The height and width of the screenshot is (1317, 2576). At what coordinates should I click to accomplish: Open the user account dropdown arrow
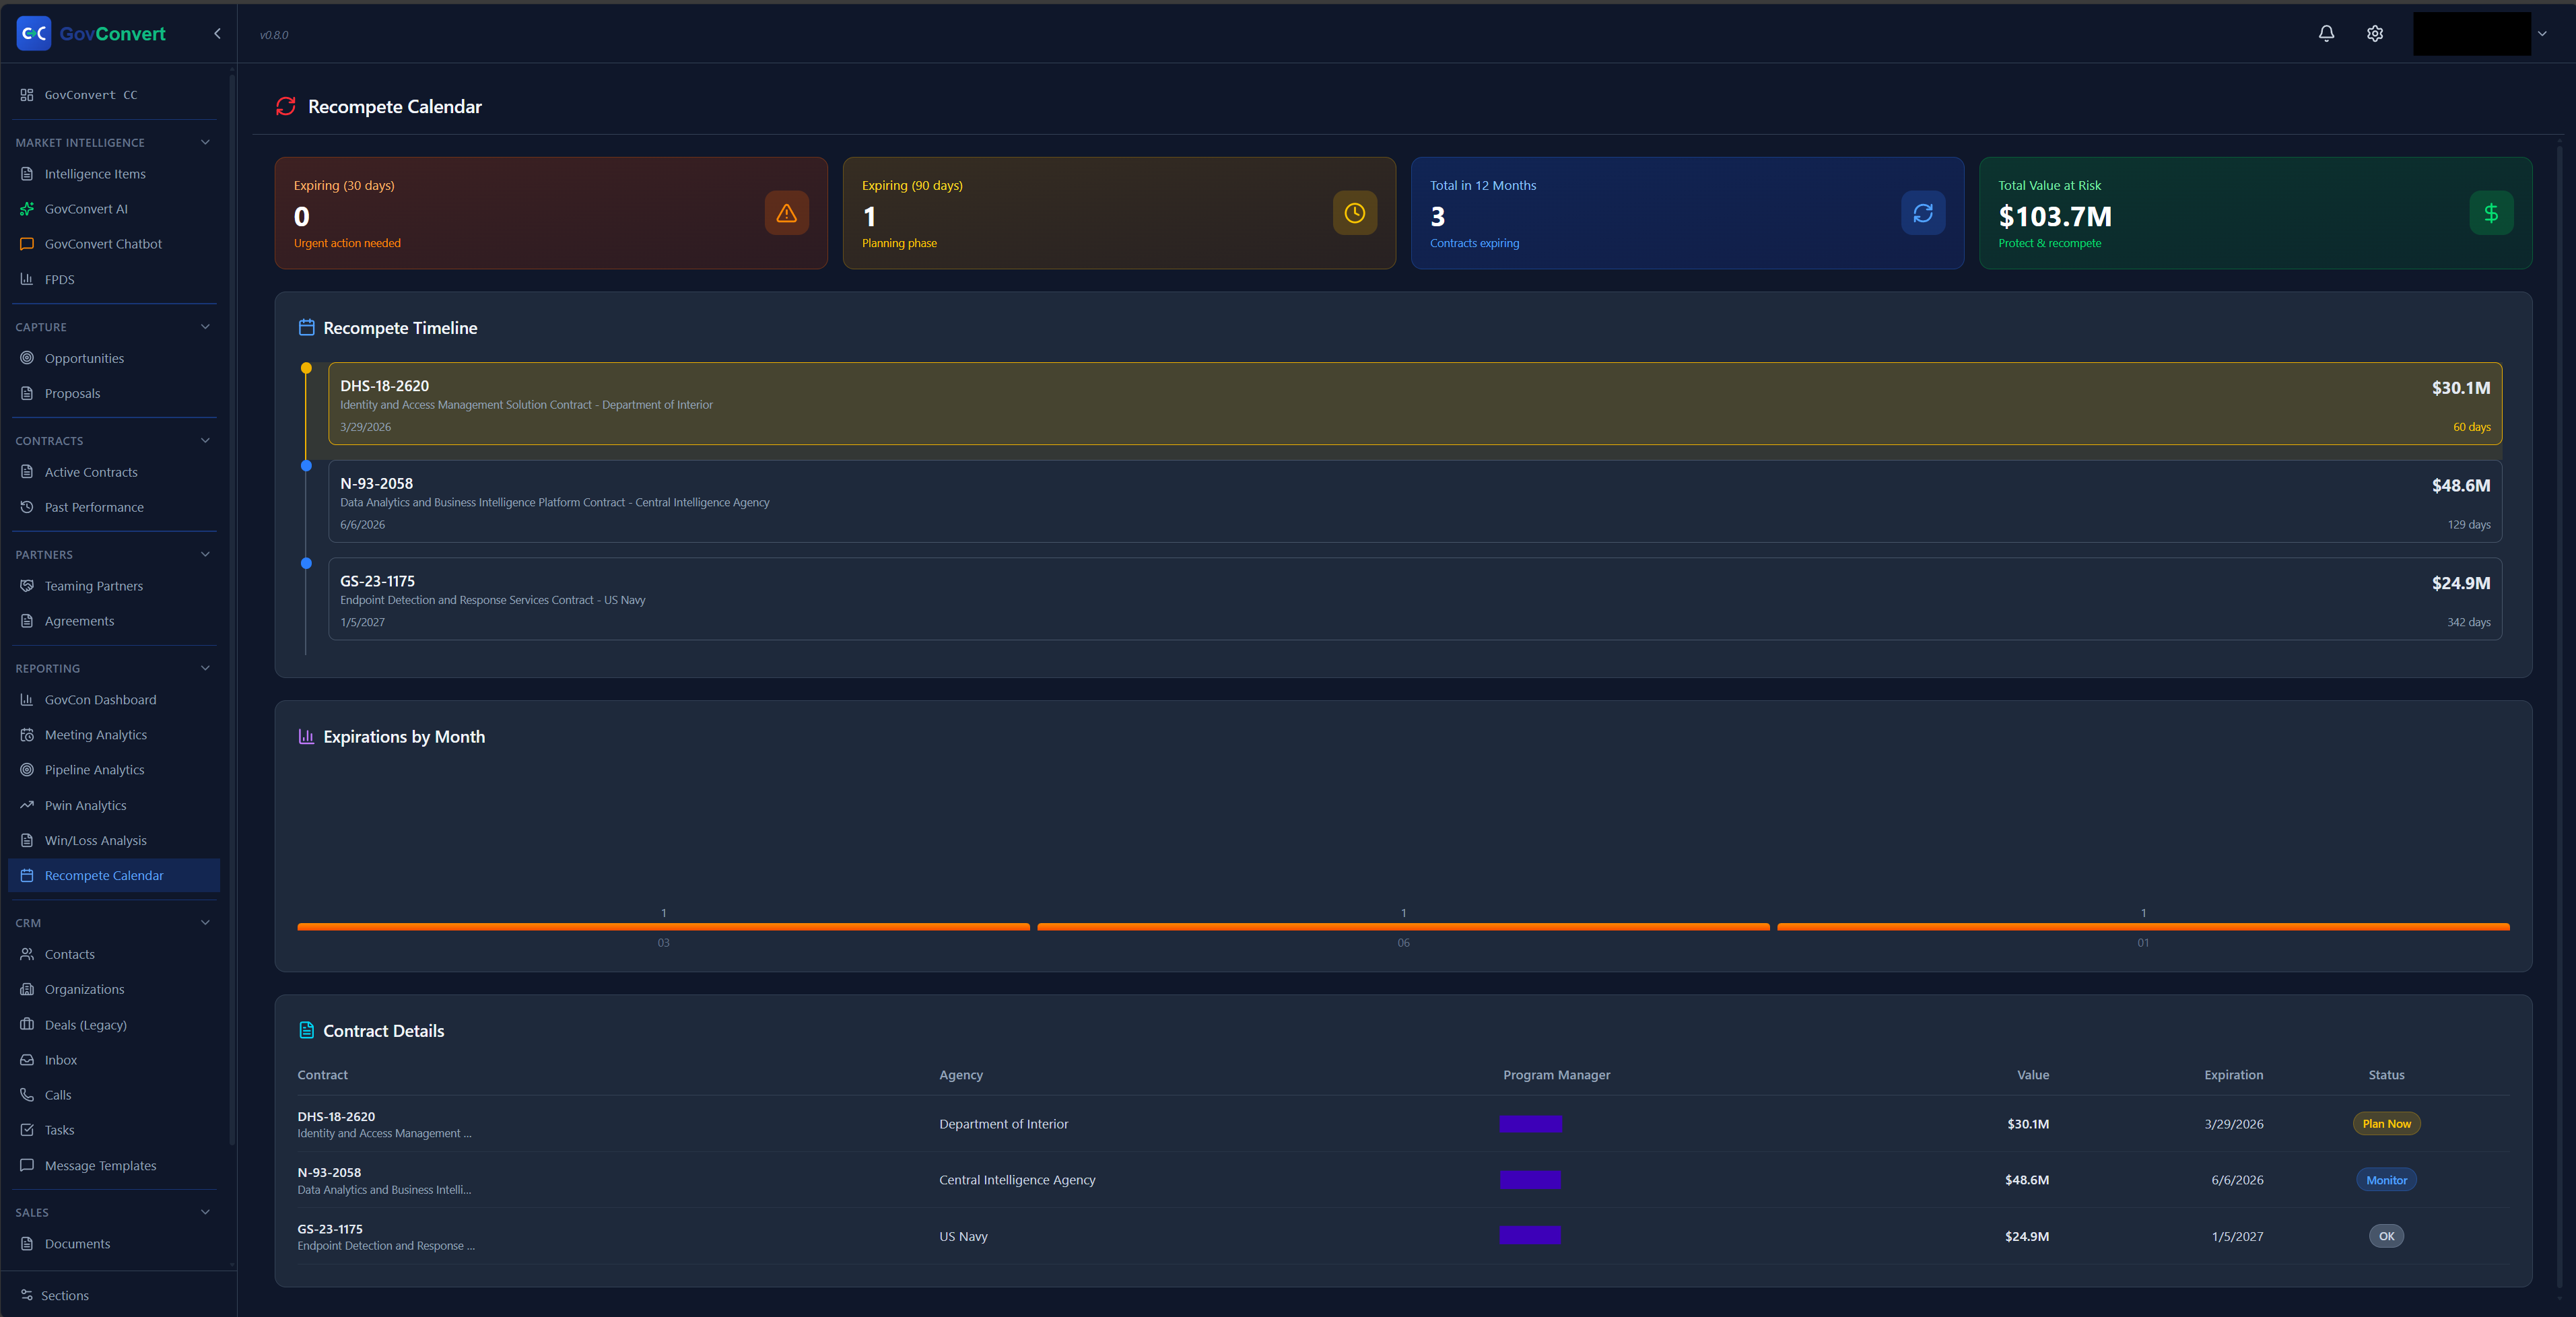click(x=2541, y=34)
